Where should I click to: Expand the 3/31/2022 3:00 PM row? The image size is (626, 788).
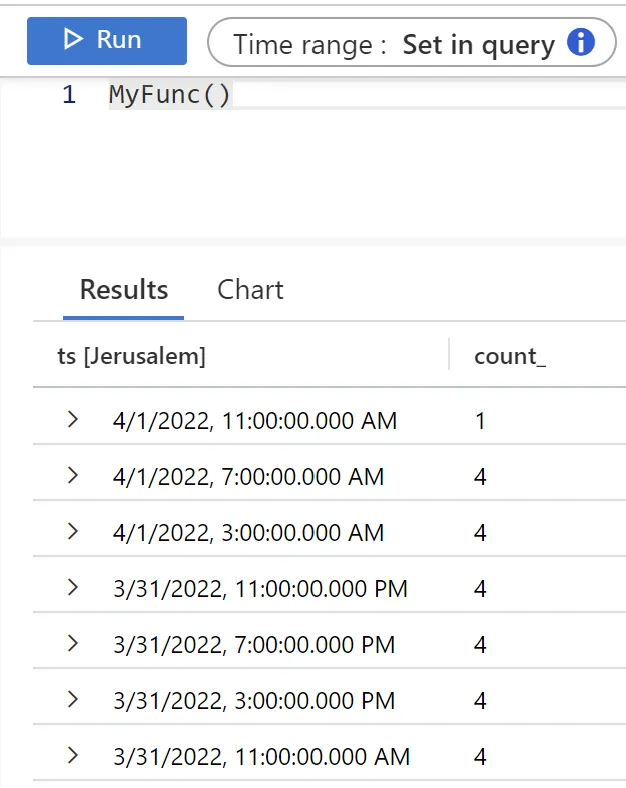pyautogui.click(x=72, y=700)
